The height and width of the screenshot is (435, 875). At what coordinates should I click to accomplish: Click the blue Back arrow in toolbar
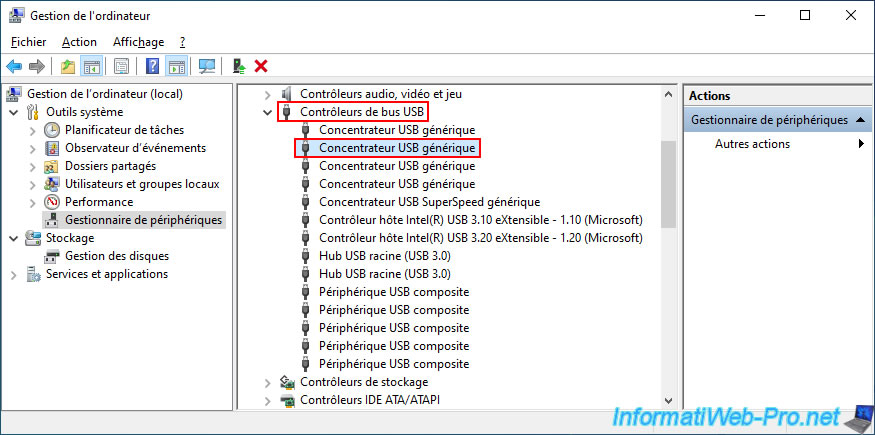[x=14, y=66]
